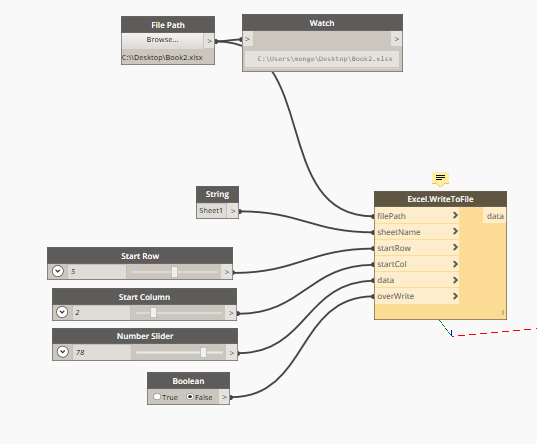Click the data output port of Excel.WriteToFile
The width and height of the screenshot is (537, 444).
click(495, 216)
